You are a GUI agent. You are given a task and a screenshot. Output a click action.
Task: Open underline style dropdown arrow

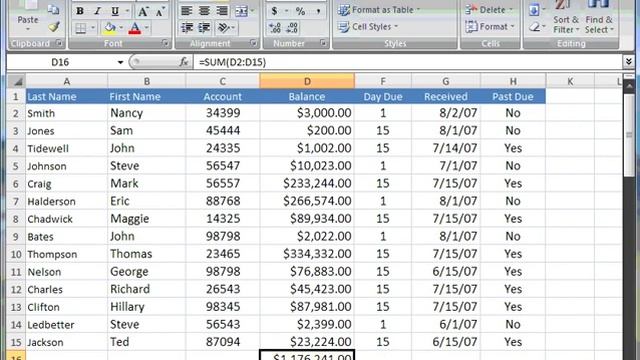click(128, 11)
